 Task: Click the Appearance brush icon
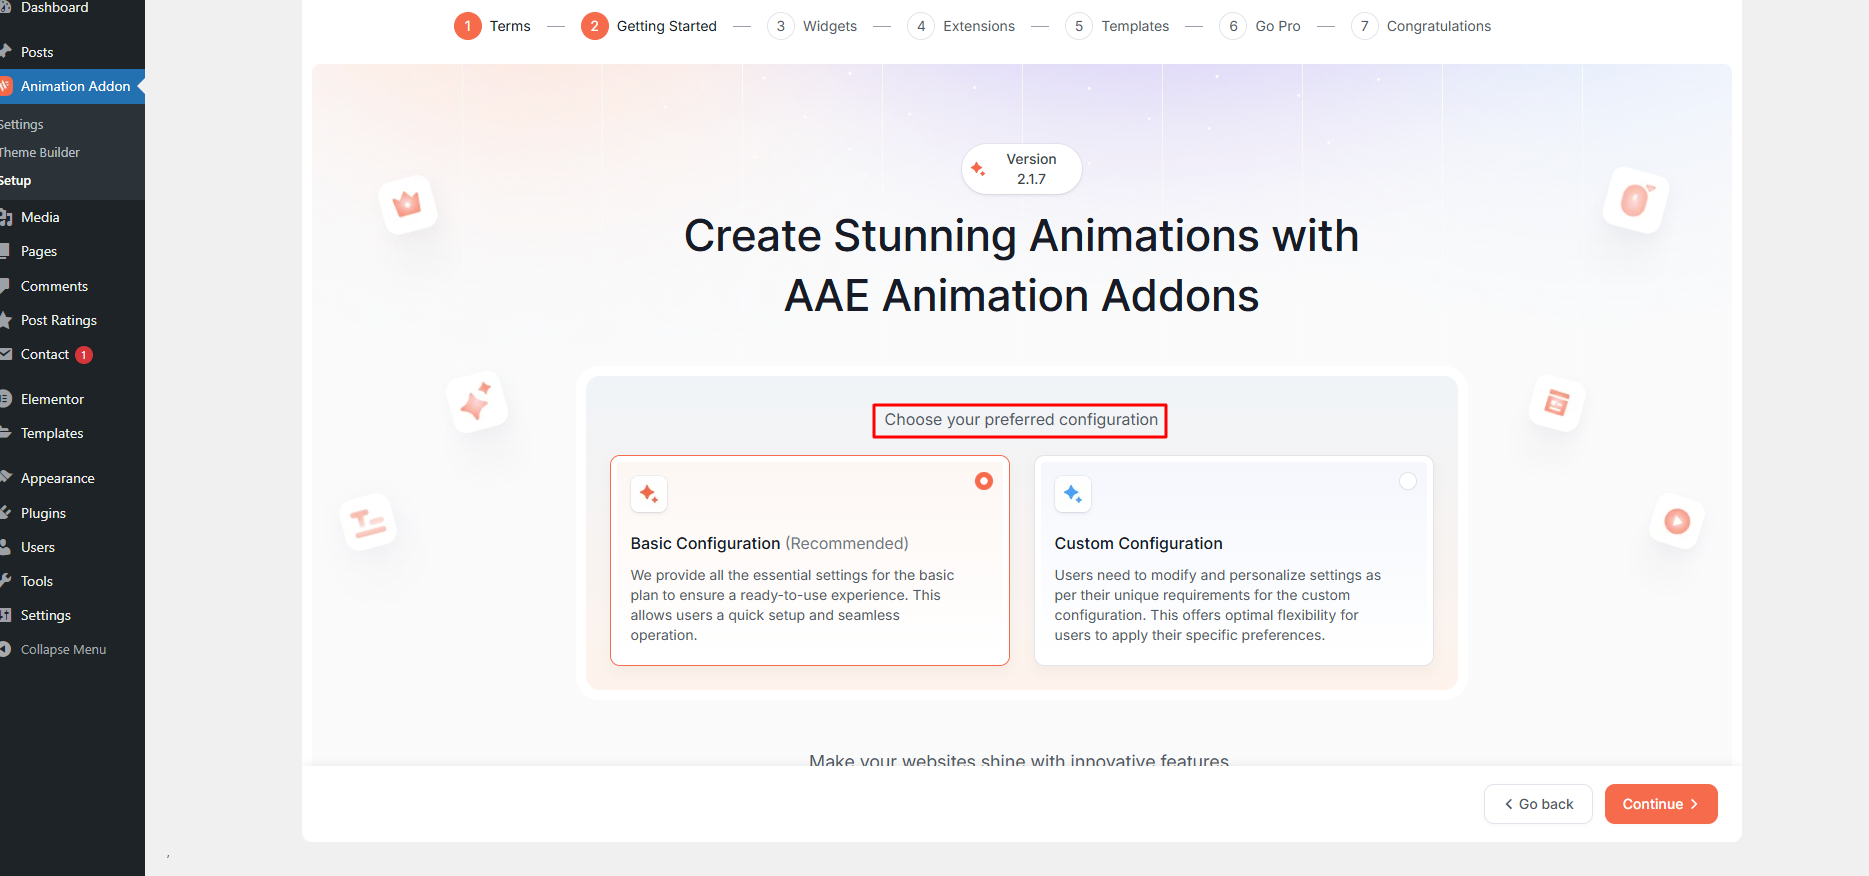[x=4, y=478]
